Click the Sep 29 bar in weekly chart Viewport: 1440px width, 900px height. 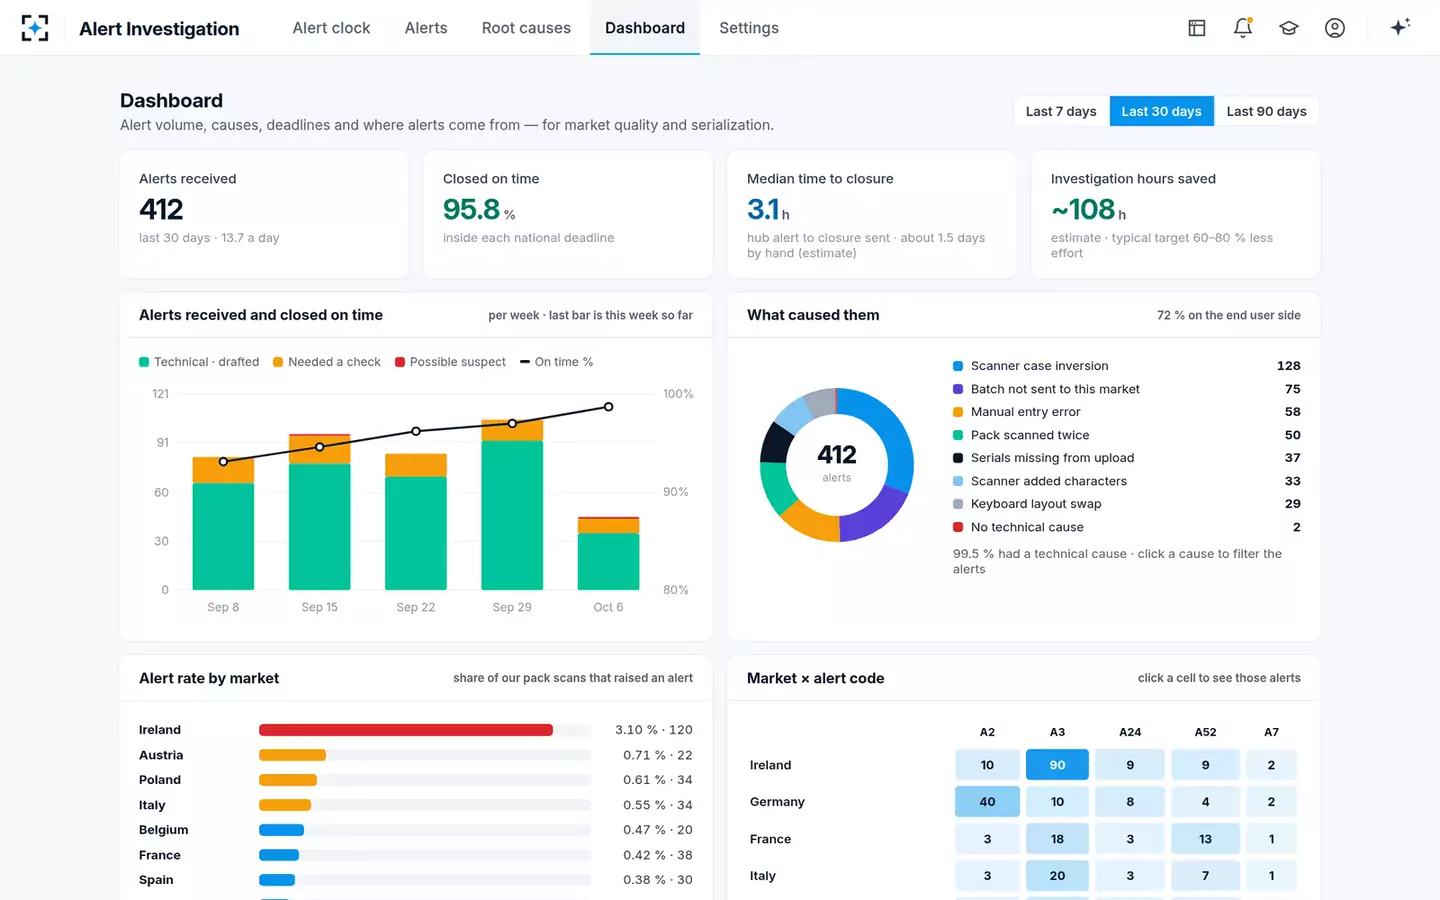click(x=512, y=504)
